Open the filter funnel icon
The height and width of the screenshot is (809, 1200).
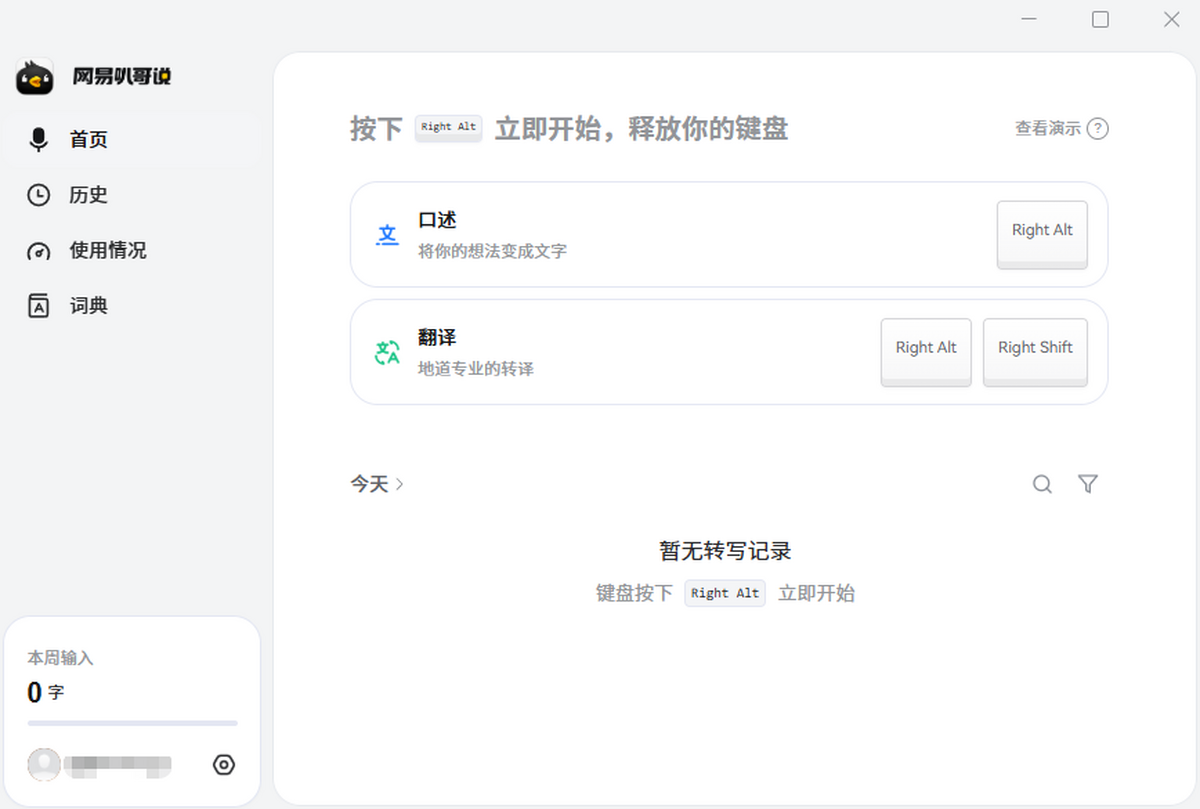coord(1088,484)
